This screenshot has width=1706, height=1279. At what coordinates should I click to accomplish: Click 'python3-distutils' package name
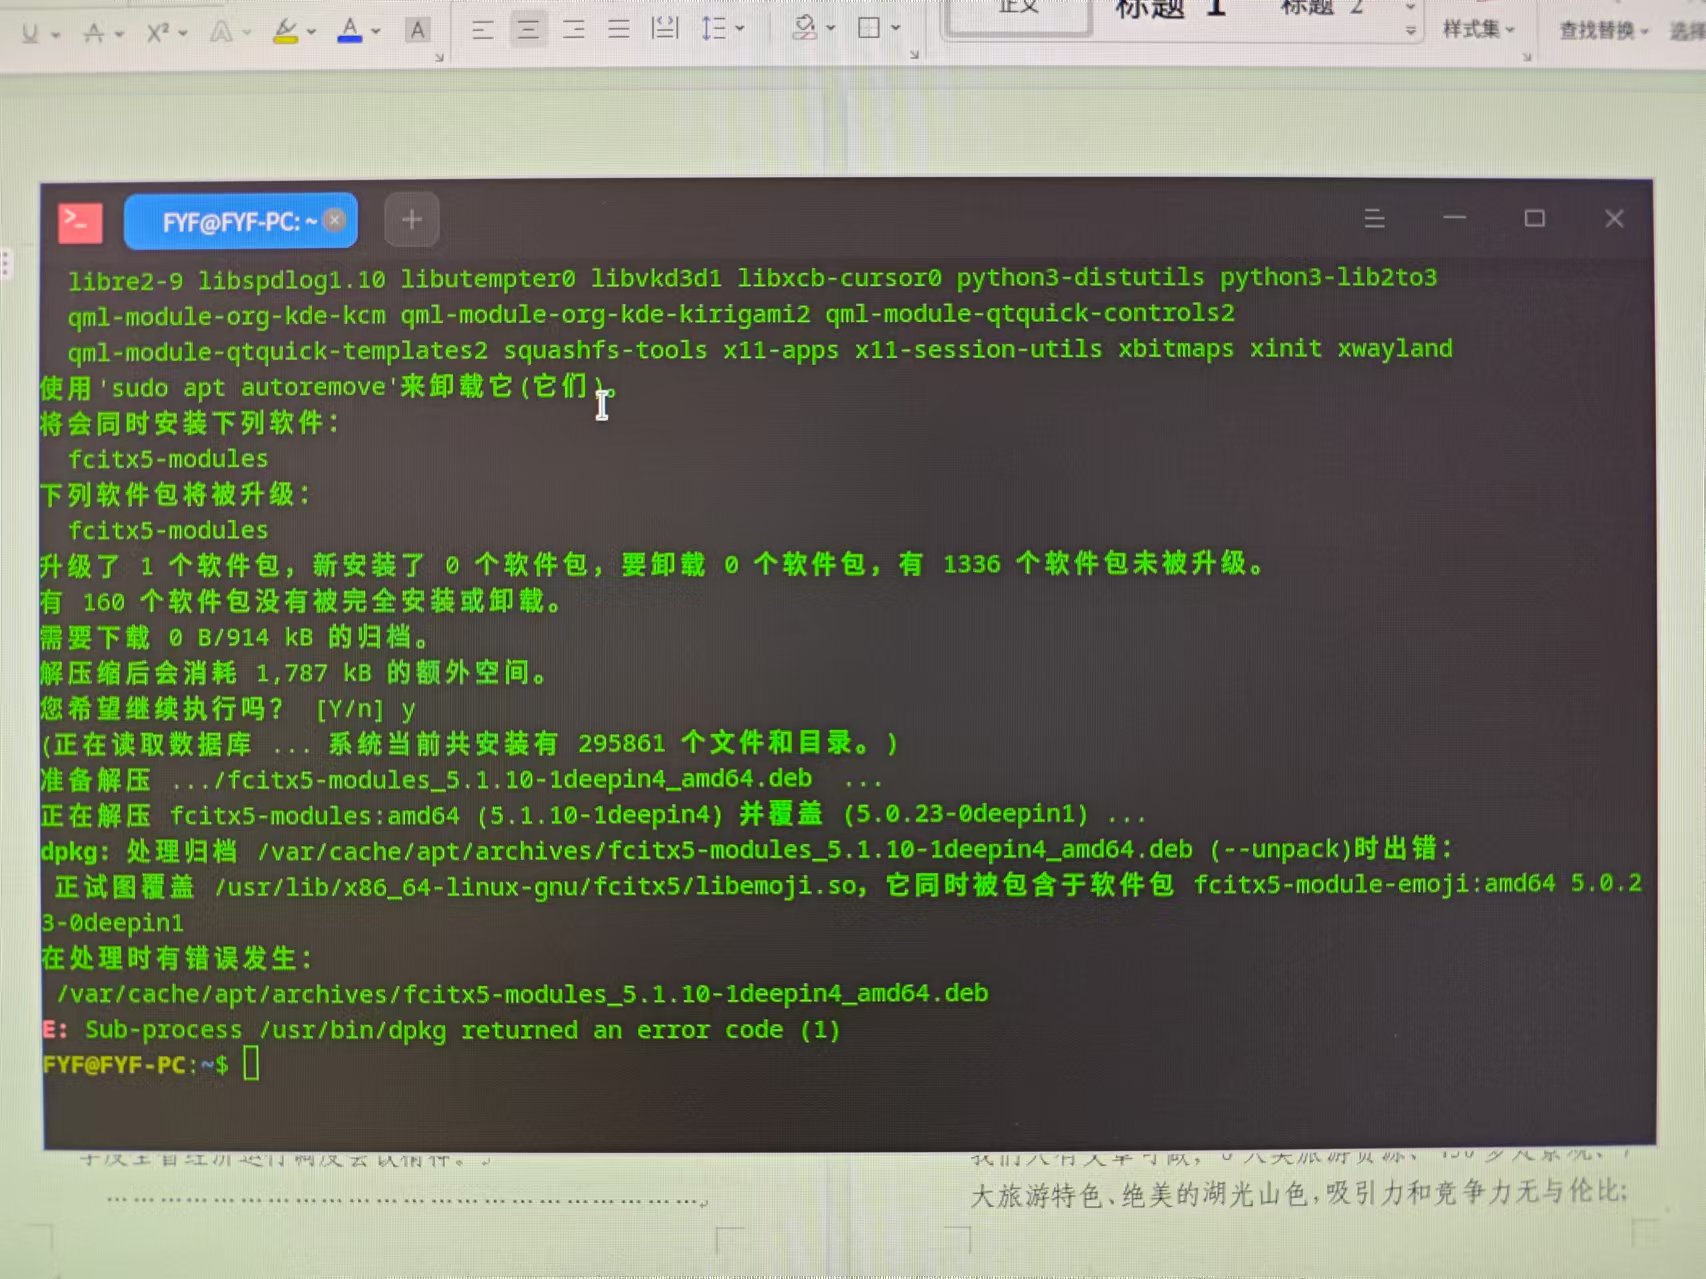coord(1080,277)
